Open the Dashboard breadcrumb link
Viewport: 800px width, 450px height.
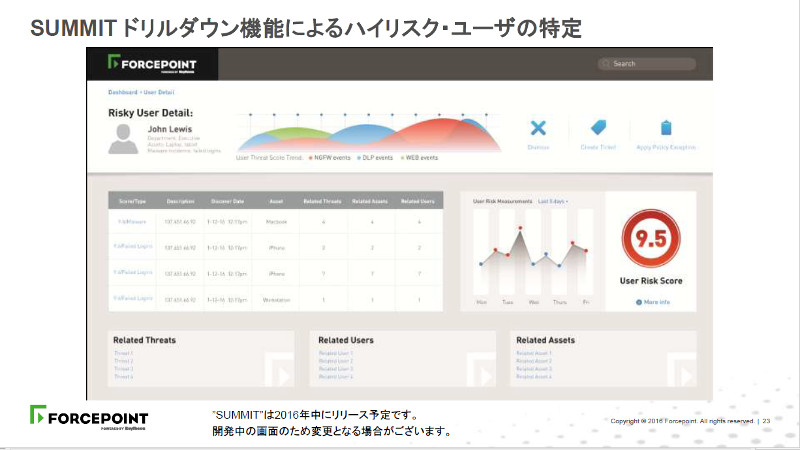pos(122,92)
